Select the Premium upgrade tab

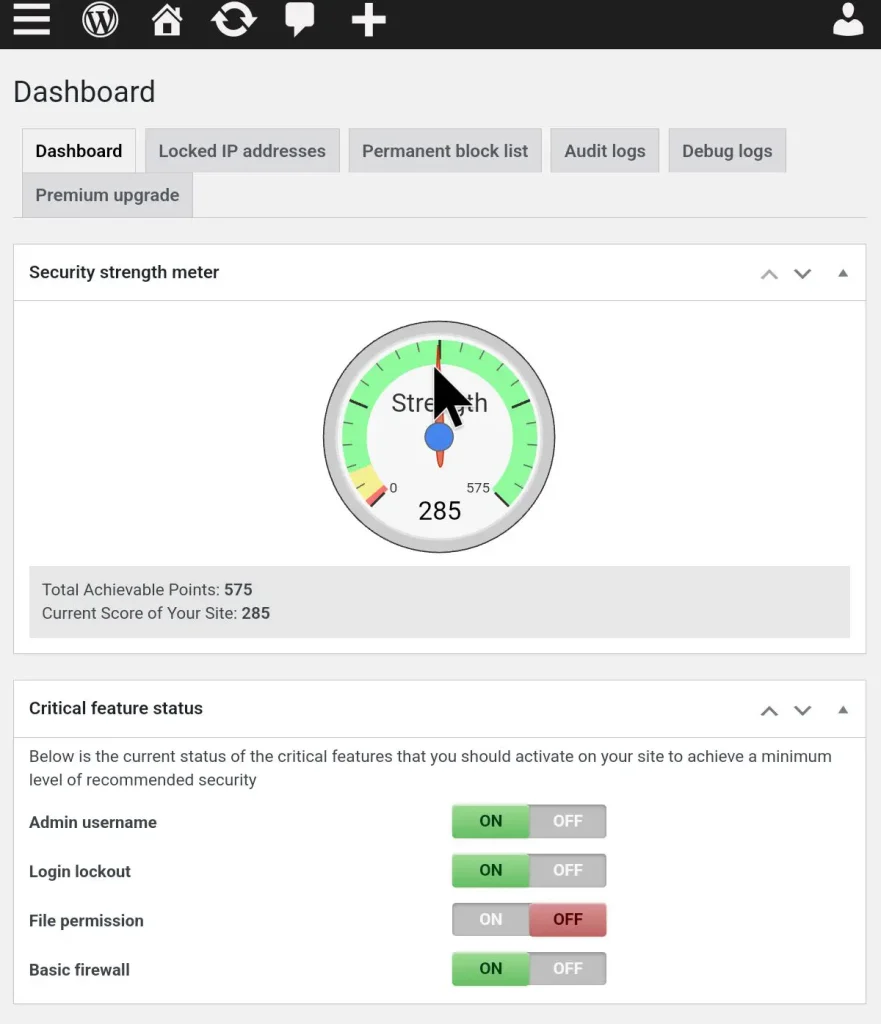[x=107, y=195]
